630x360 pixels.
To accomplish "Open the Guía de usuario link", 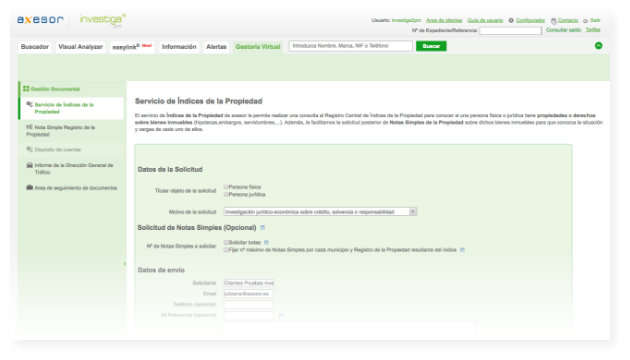I will click(485, 20).
